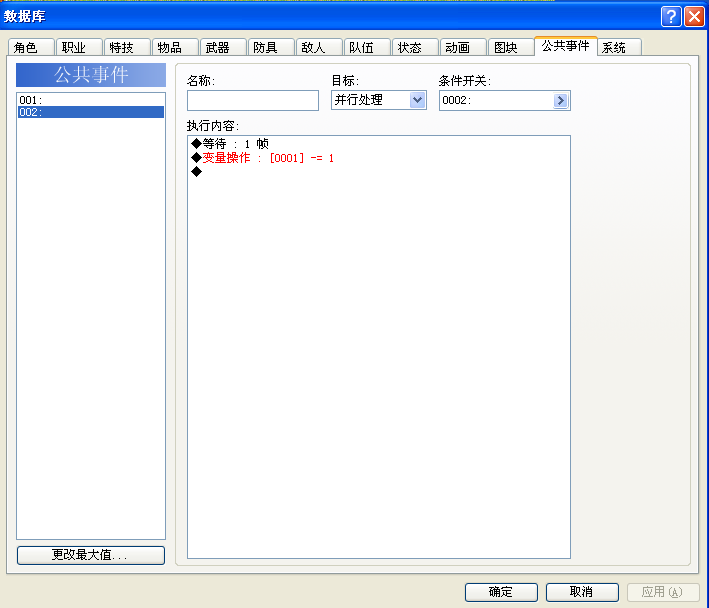The height and width of the screenshot is (608, 709).
Task: Focus the 名称 text field
Action: (x=253, y=100)
